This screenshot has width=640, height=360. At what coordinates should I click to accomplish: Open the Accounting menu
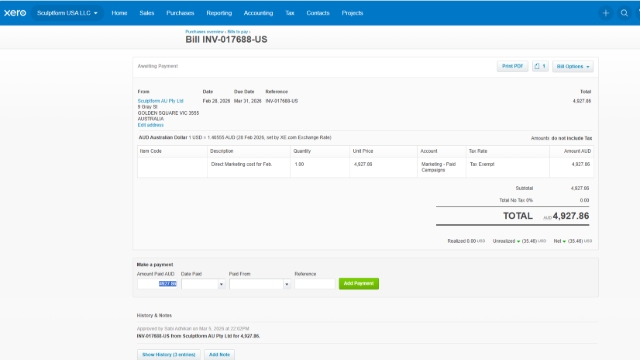(x=258, y=13)
